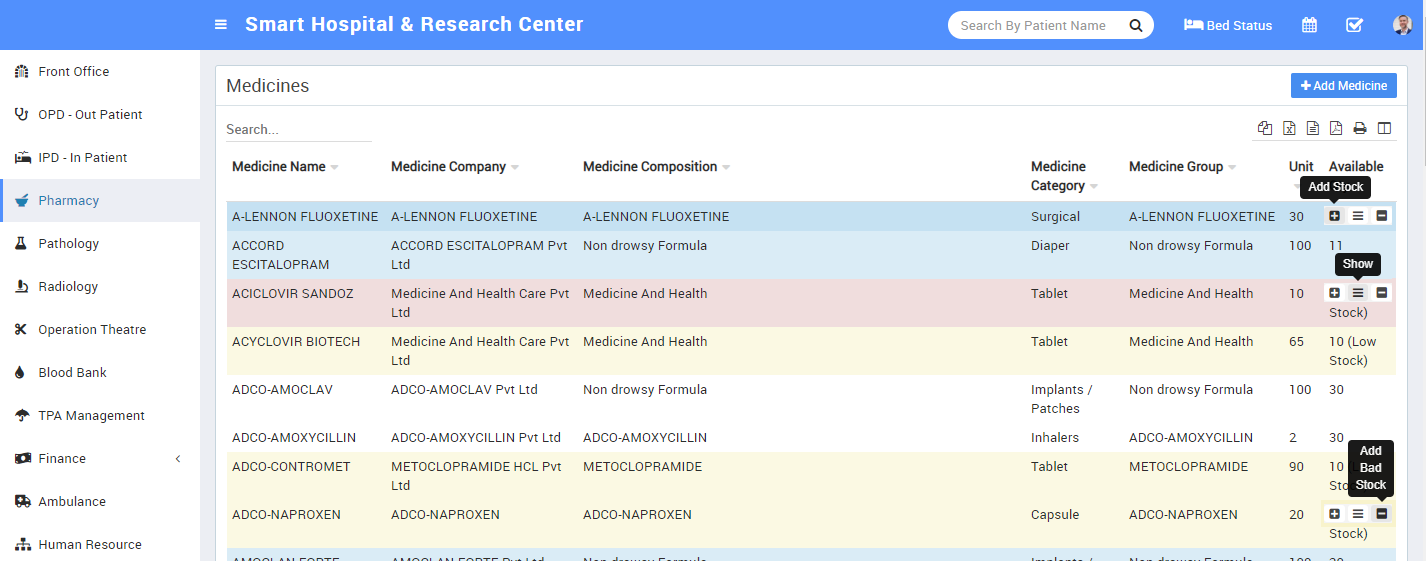Select Pharmacy in the sidebar
The width and height of the screenshot is (1426, 561).
[100, 201]
